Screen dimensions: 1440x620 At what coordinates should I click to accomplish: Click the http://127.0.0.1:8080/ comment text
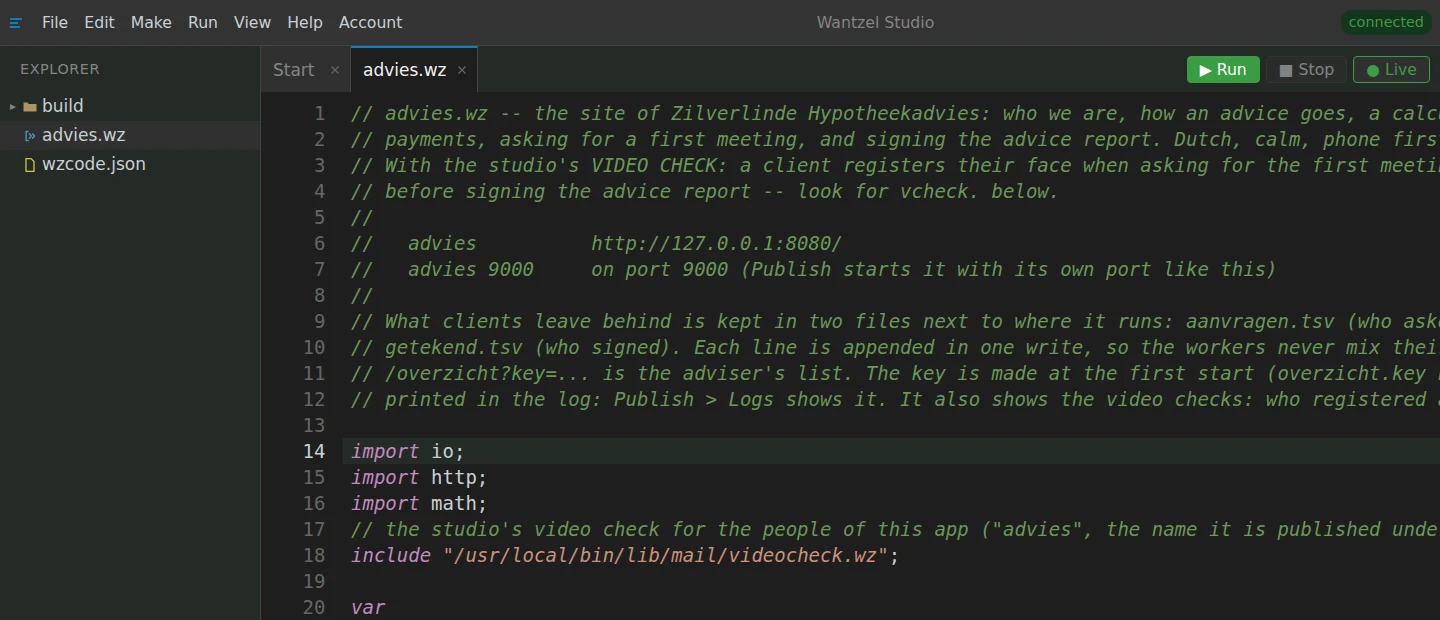[716, 243]
